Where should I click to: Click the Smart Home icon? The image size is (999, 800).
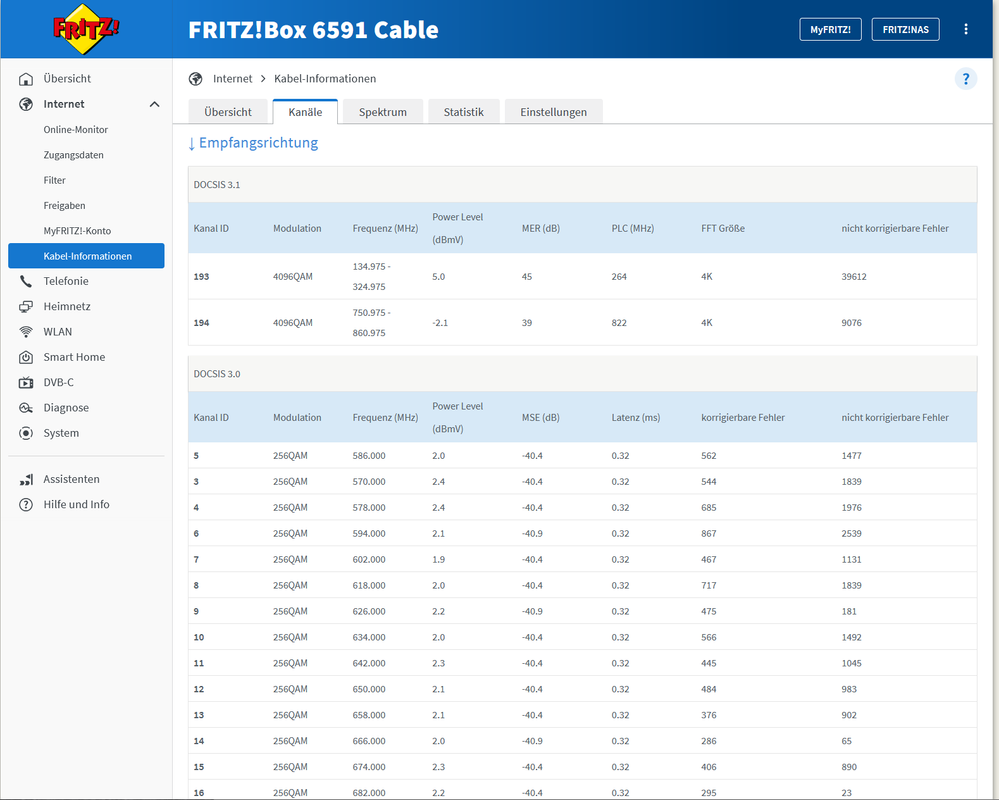coord(26,357)
